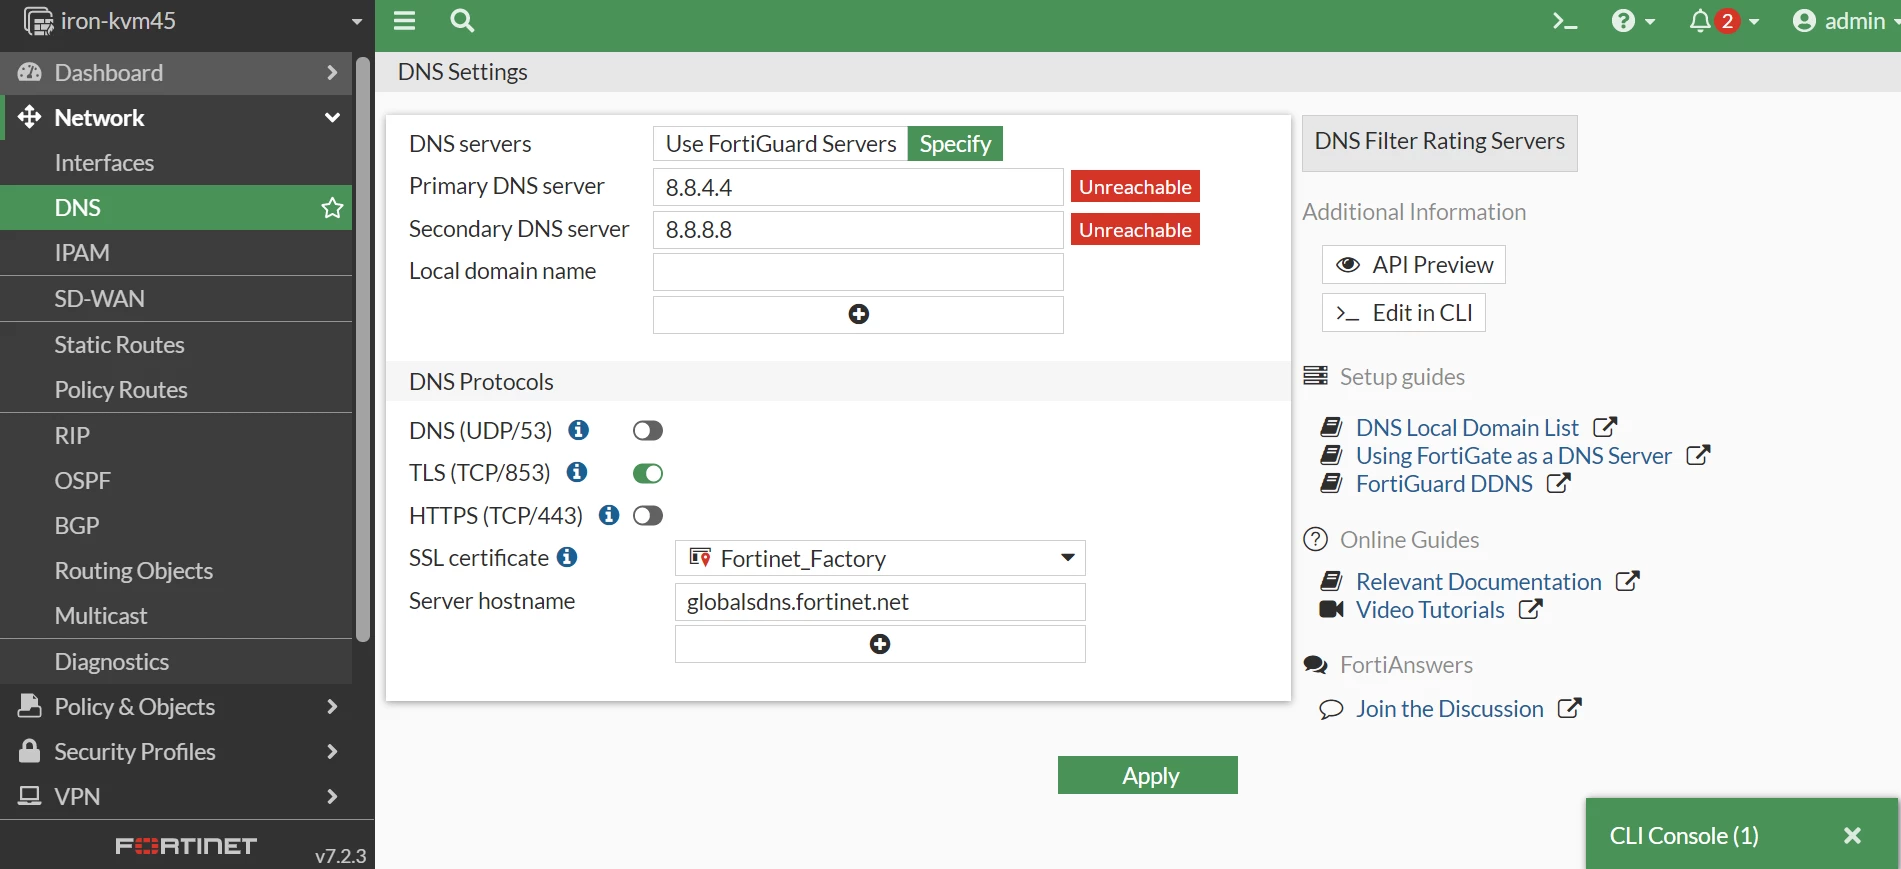This screenshot has width=1901, height=869.
Task: Click the Edit in CLI button
Action: 1403,313
